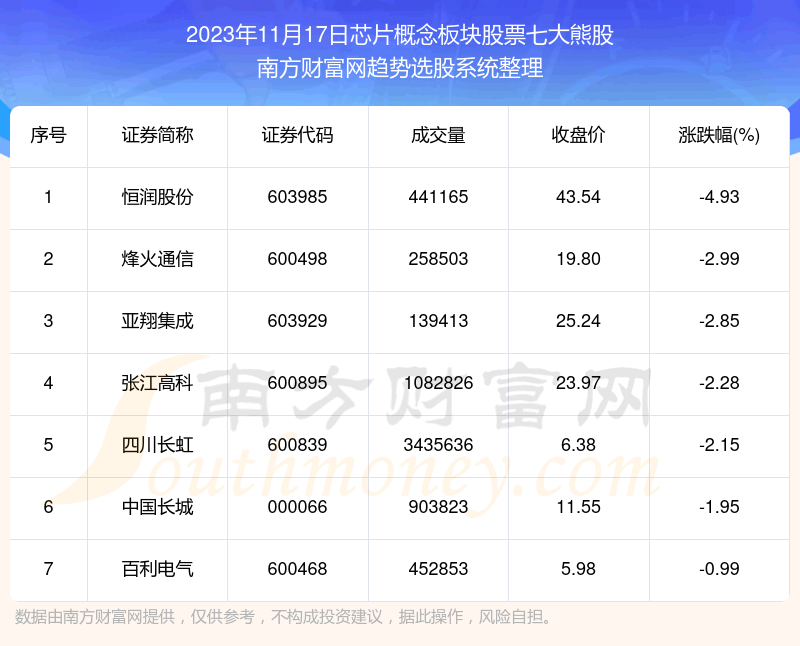Image resolution: width=800 pixels, height=646 pixels.
Task: Click subtitle 南方财富网趋势选股系统整理
Action: point(399,68)
